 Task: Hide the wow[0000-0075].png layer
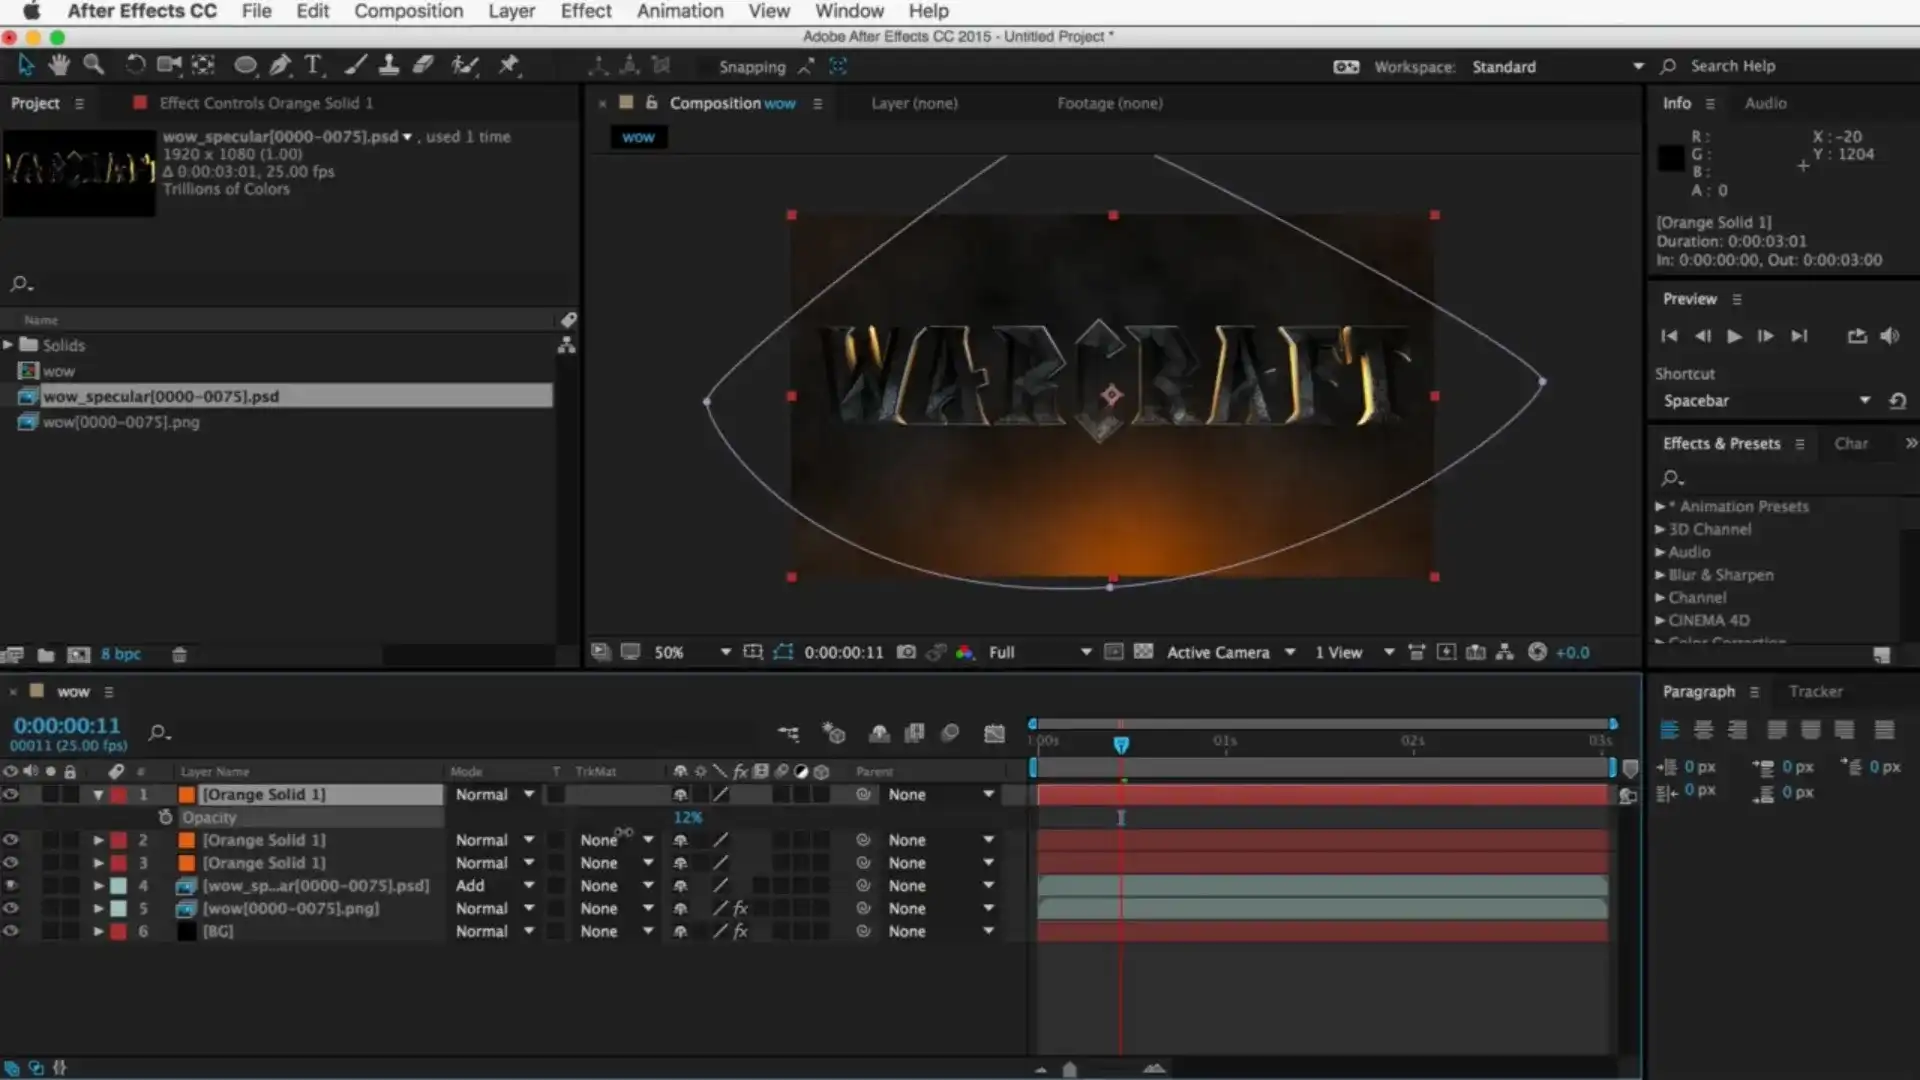pos(10,908)
